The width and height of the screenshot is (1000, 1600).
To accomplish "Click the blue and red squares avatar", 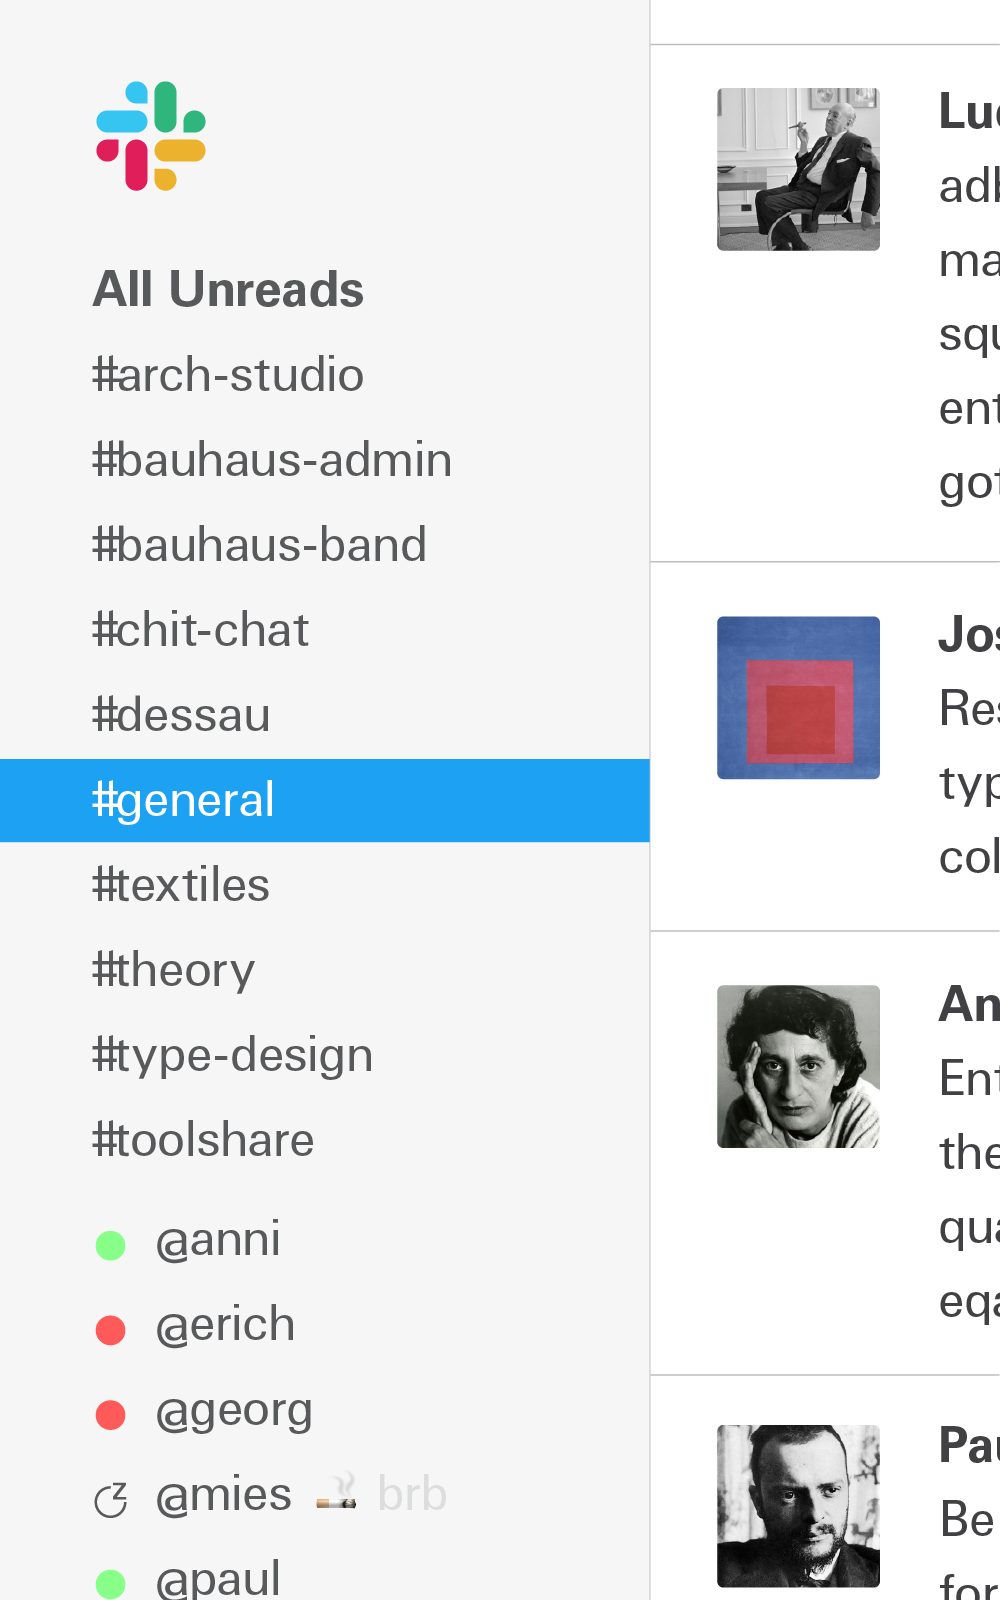I will pos(798,698).
